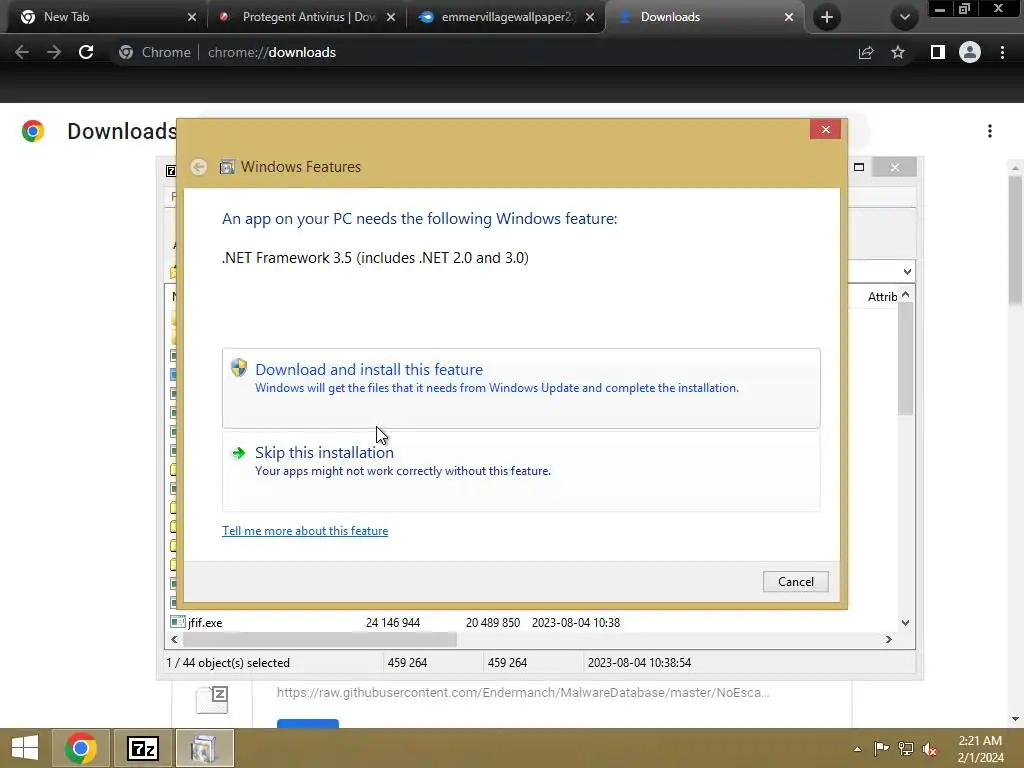The image size is (1024, 768).
Task: Toggle the side panel icon
Action: click(x=938, y=52)
